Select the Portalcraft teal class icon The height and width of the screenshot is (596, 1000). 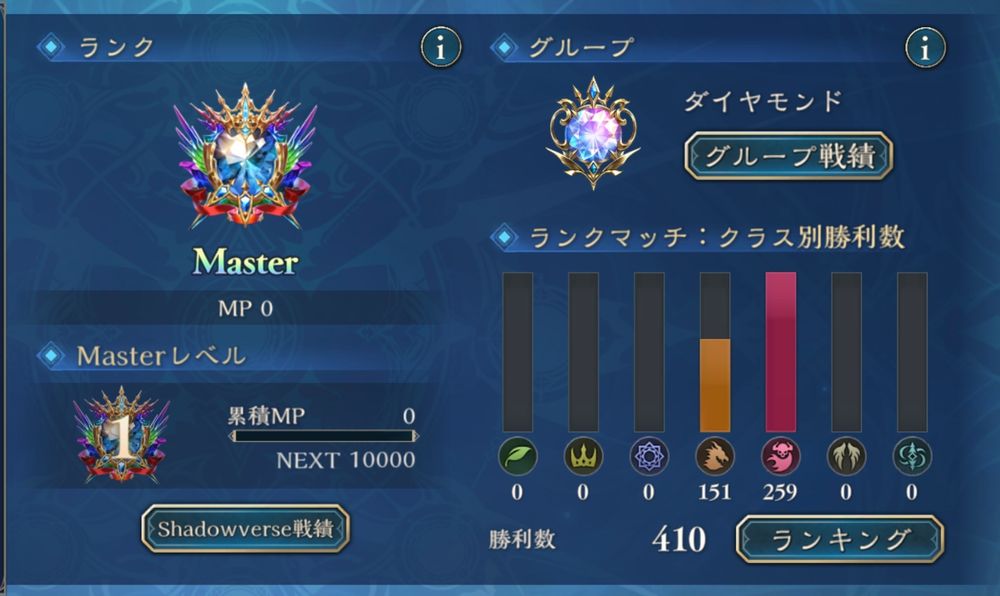click(912, 456)
